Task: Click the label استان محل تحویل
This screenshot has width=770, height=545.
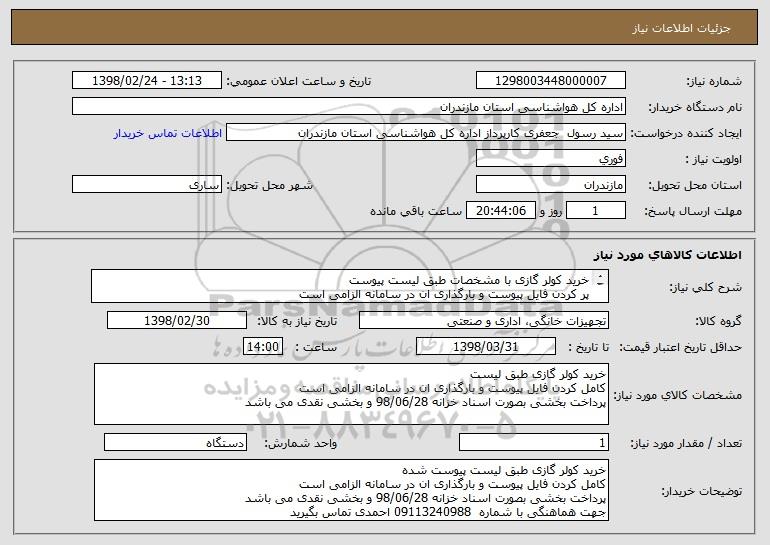Action: (x=695, y=185)
